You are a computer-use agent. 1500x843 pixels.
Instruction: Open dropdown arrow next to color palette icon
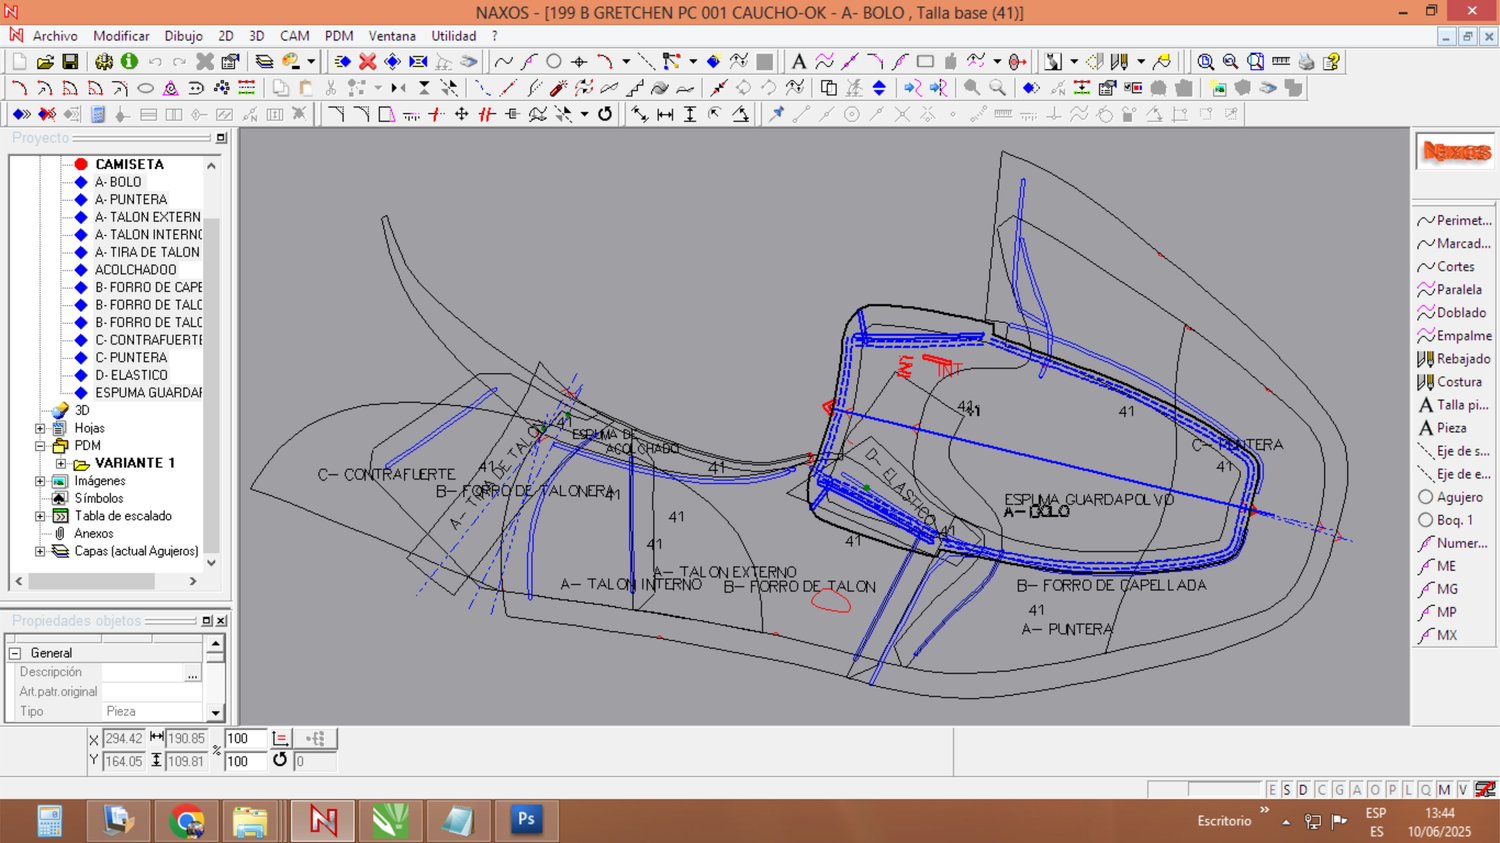pos(311,62)
